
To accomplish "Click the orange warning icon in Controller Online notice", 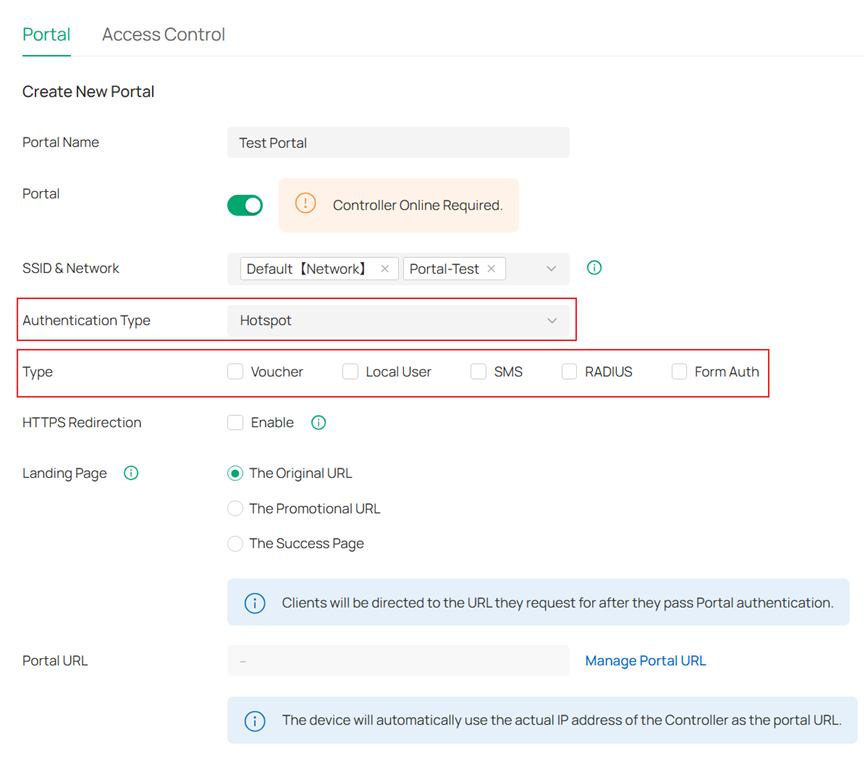I will pyautogui.click(x=306, y=204).
